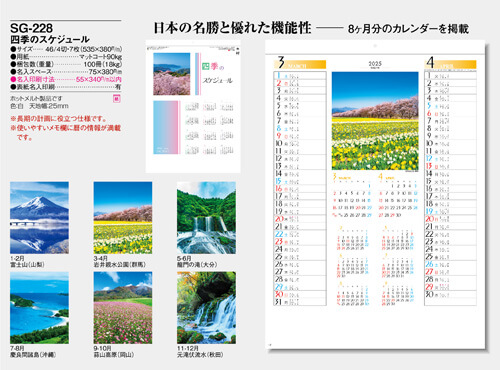Viewport: 500px width, 370px height.
Task: Click the SG-228 product code heading
Action: point(32,28)
